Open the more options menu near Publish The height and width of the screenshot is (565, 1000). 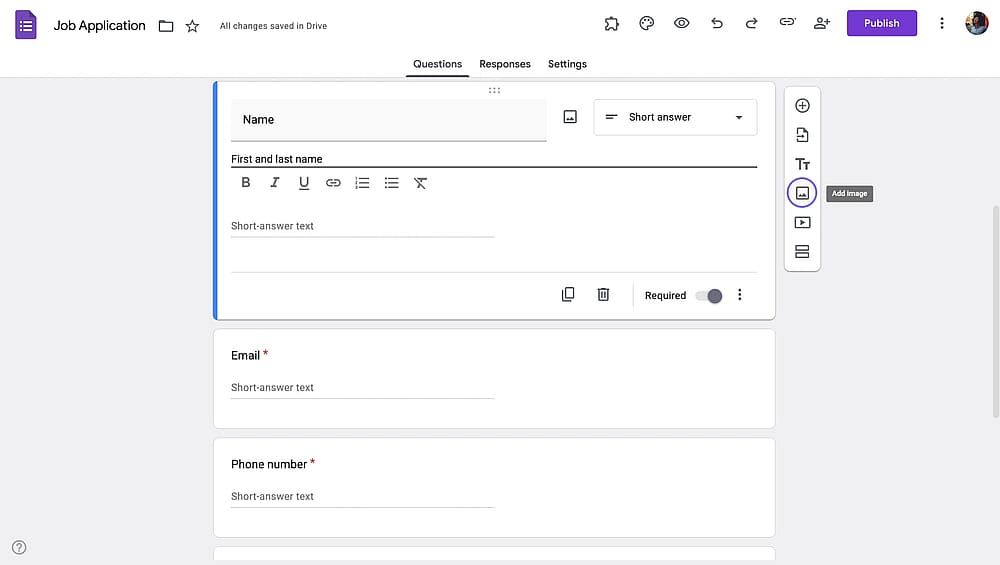pyautogui.click(x=941, y=24)
